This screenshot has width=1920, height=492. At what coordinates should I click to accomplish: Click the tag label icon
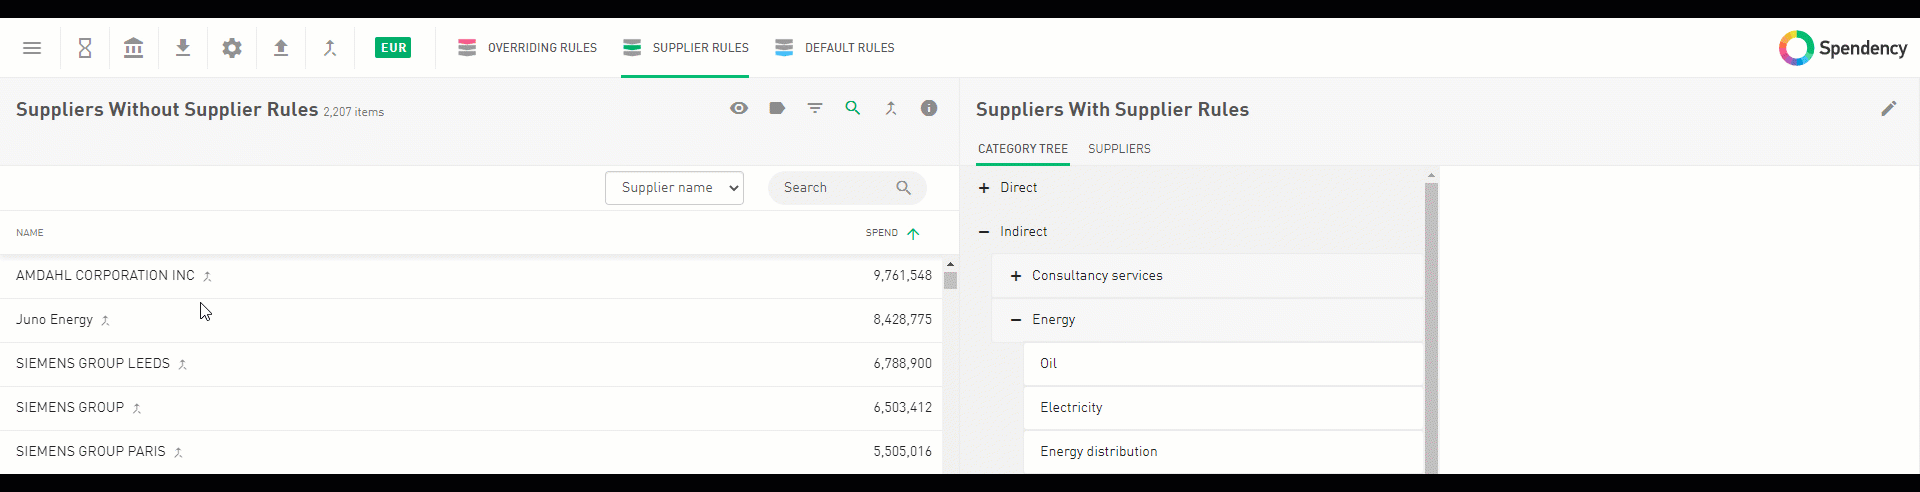coord(777,108)
